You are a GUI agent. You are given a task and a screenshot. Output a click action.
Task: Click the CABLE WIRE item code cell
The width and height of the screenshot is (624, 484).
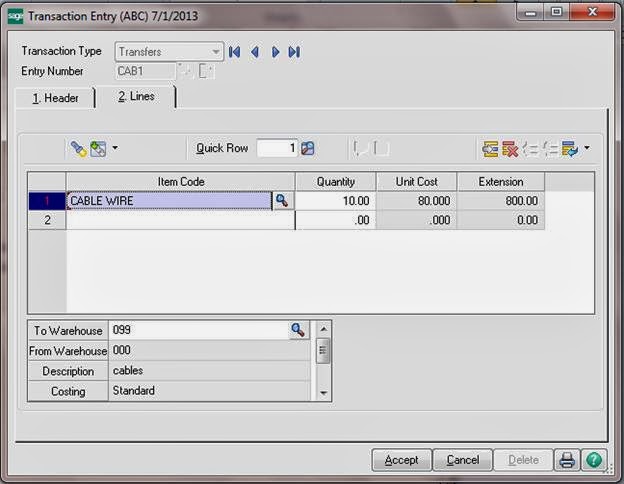pos(169,201)
